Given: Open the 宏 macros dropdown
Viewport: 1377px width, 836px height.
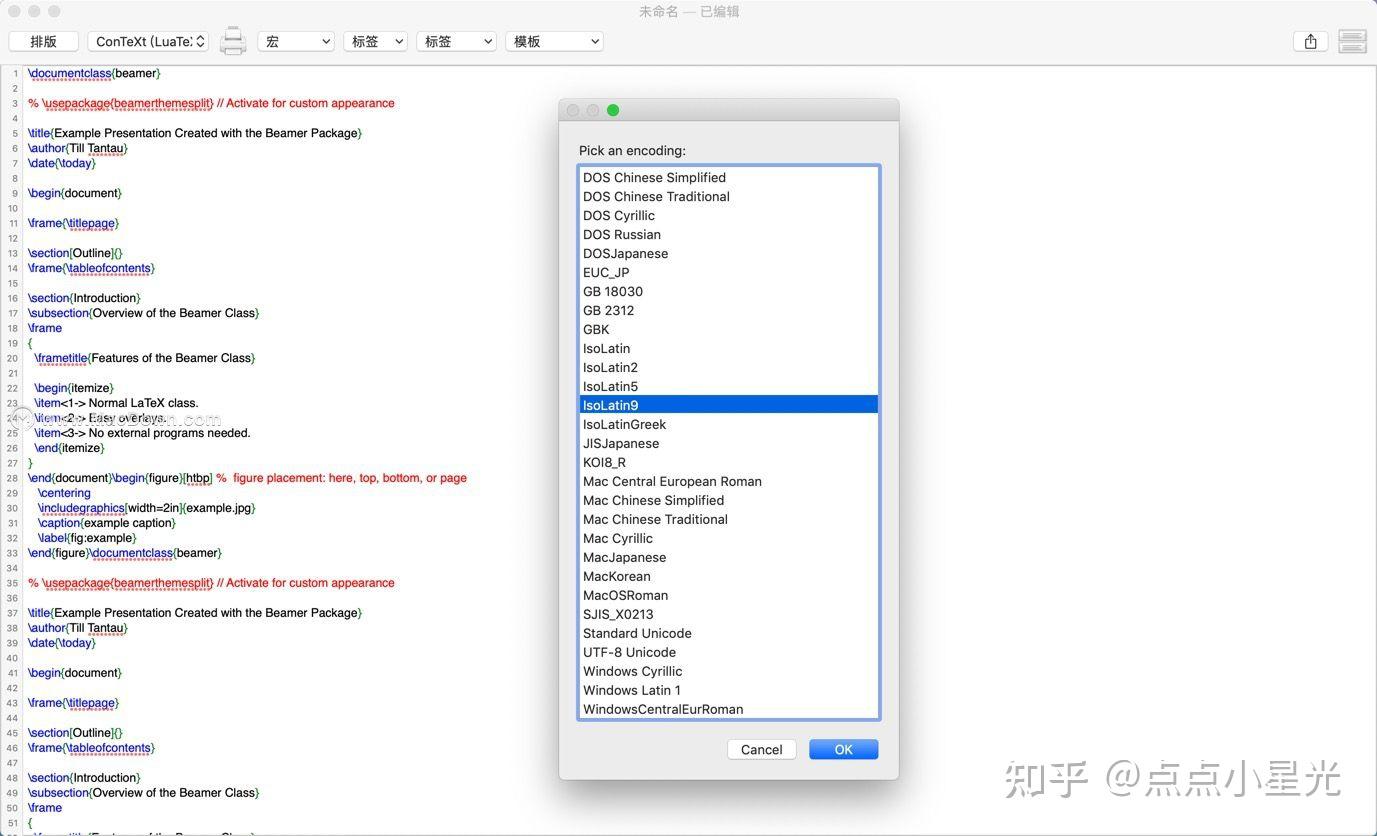Looking at the screenshot, I should [x=295, y=41].
